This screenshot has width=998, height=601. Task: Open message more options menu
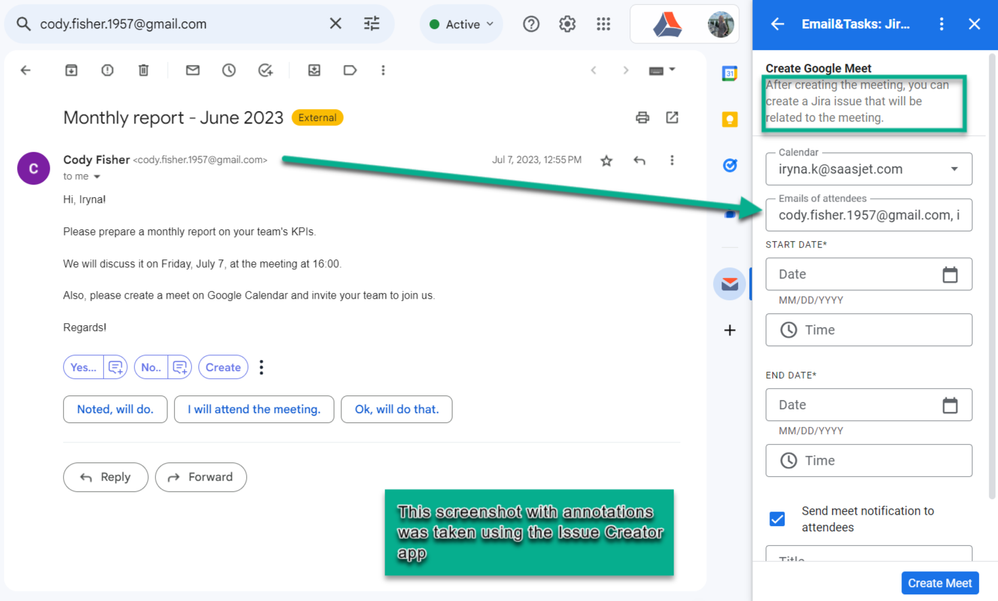tap(672, 160)
